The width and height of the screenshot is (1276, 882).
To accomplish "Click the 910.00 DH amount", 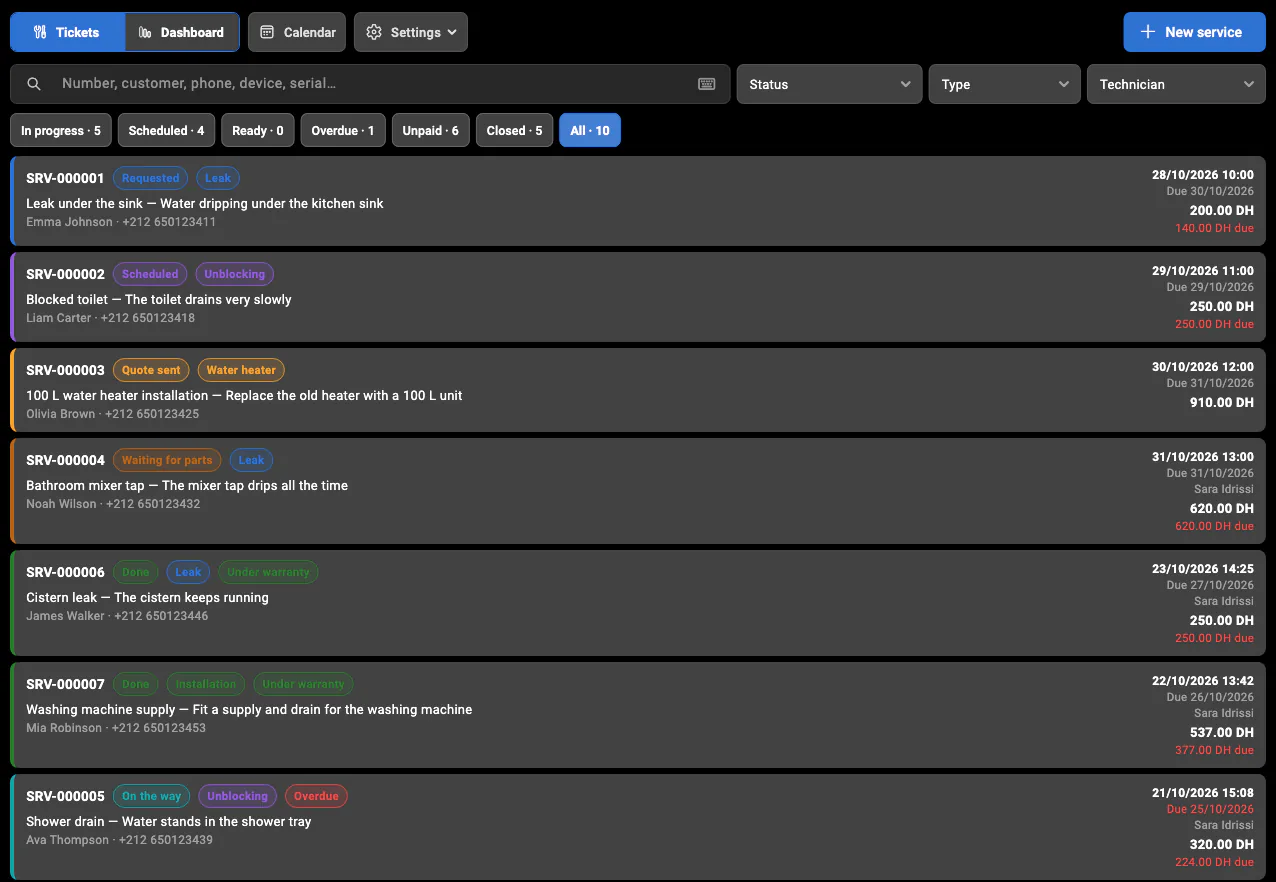I will (x=1221, y=402).
